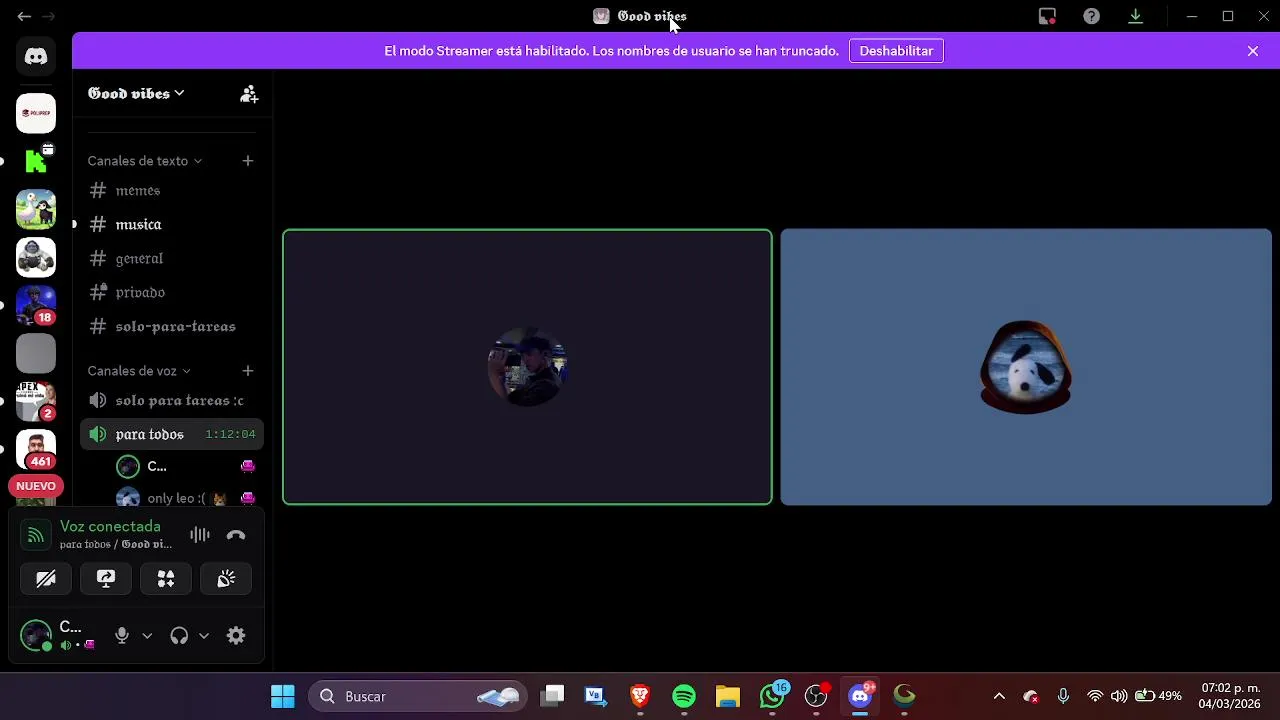This screenshot has width=1280, height=720.
Task: Open voice connection signal details
Action: pos(35,535)
